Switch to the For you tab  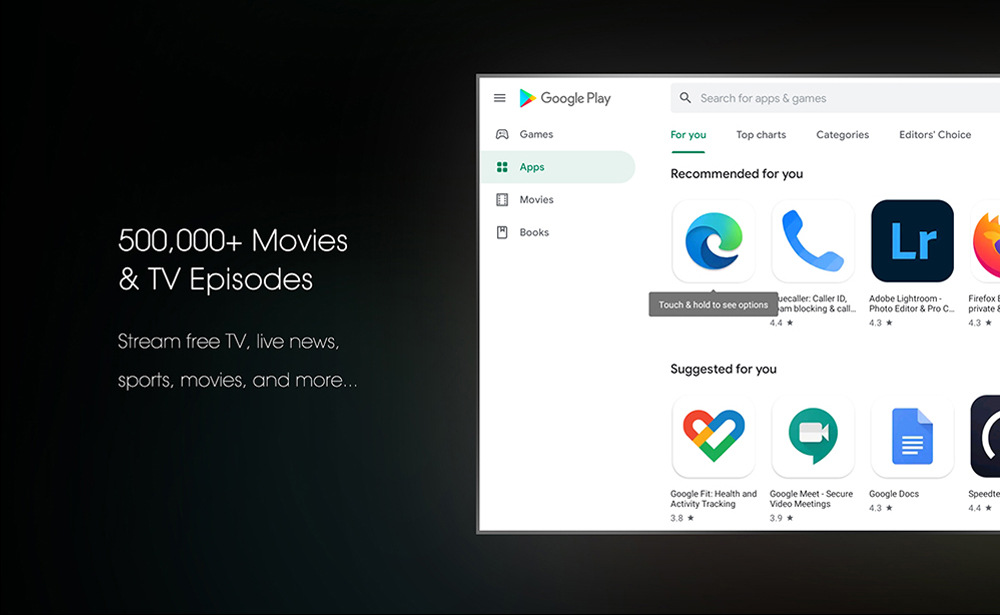pos(688,135)
